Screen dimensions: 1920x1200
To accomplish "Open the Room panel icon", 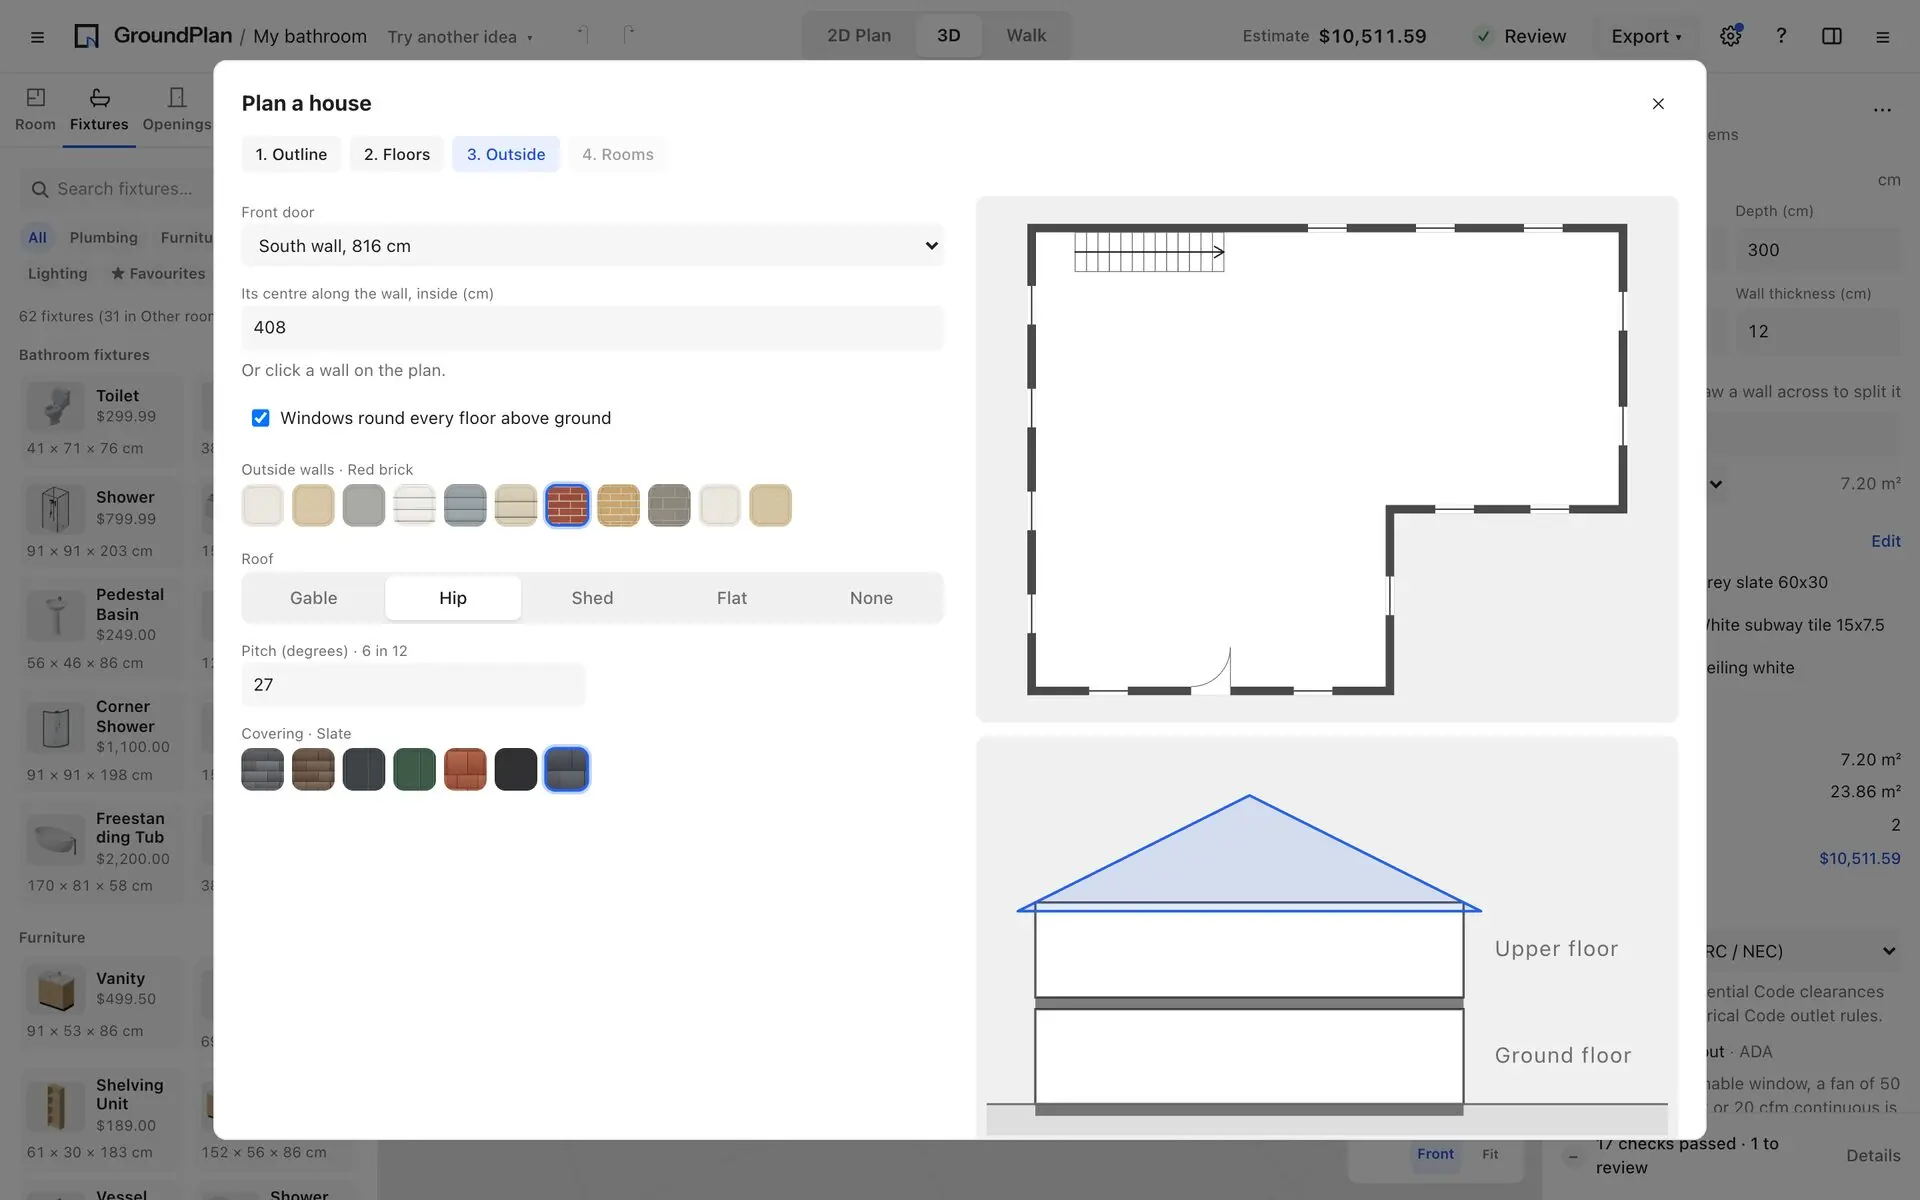I will [35, 109].
